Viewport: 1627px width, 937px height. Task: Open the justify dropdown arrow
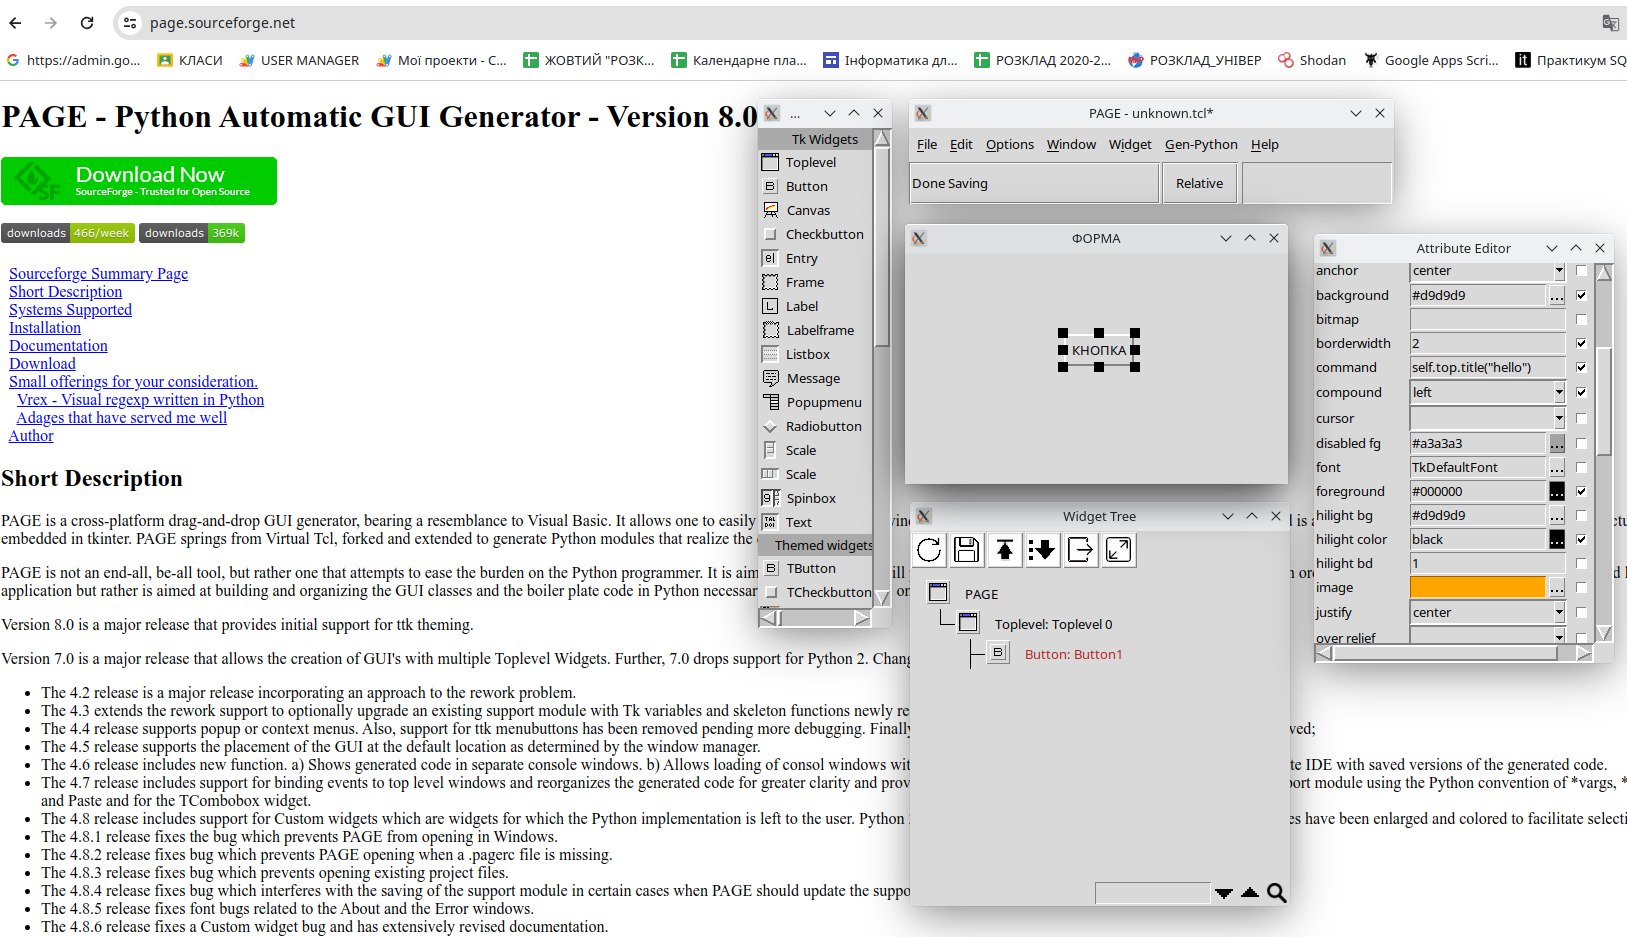point(1558,612)
